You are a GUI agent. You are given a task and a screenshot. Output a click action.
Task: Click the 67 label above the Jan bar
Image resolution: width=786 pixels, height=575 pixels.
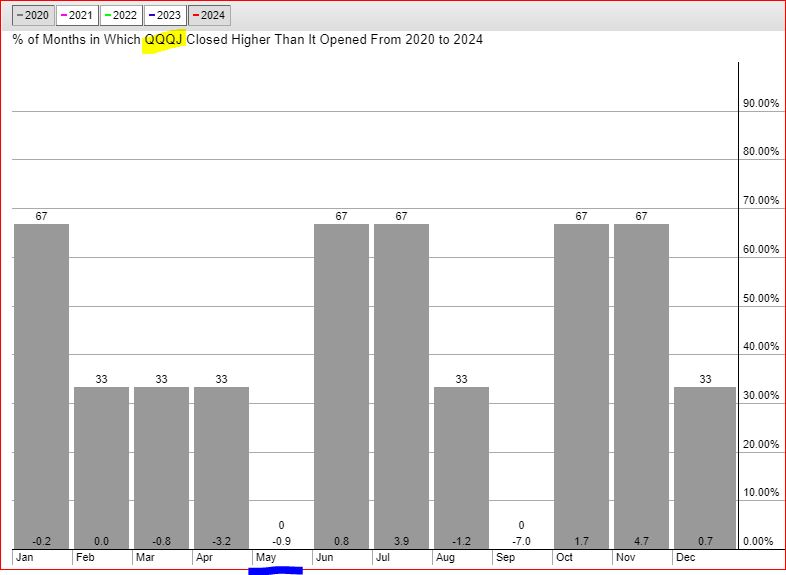pos(41,216)
